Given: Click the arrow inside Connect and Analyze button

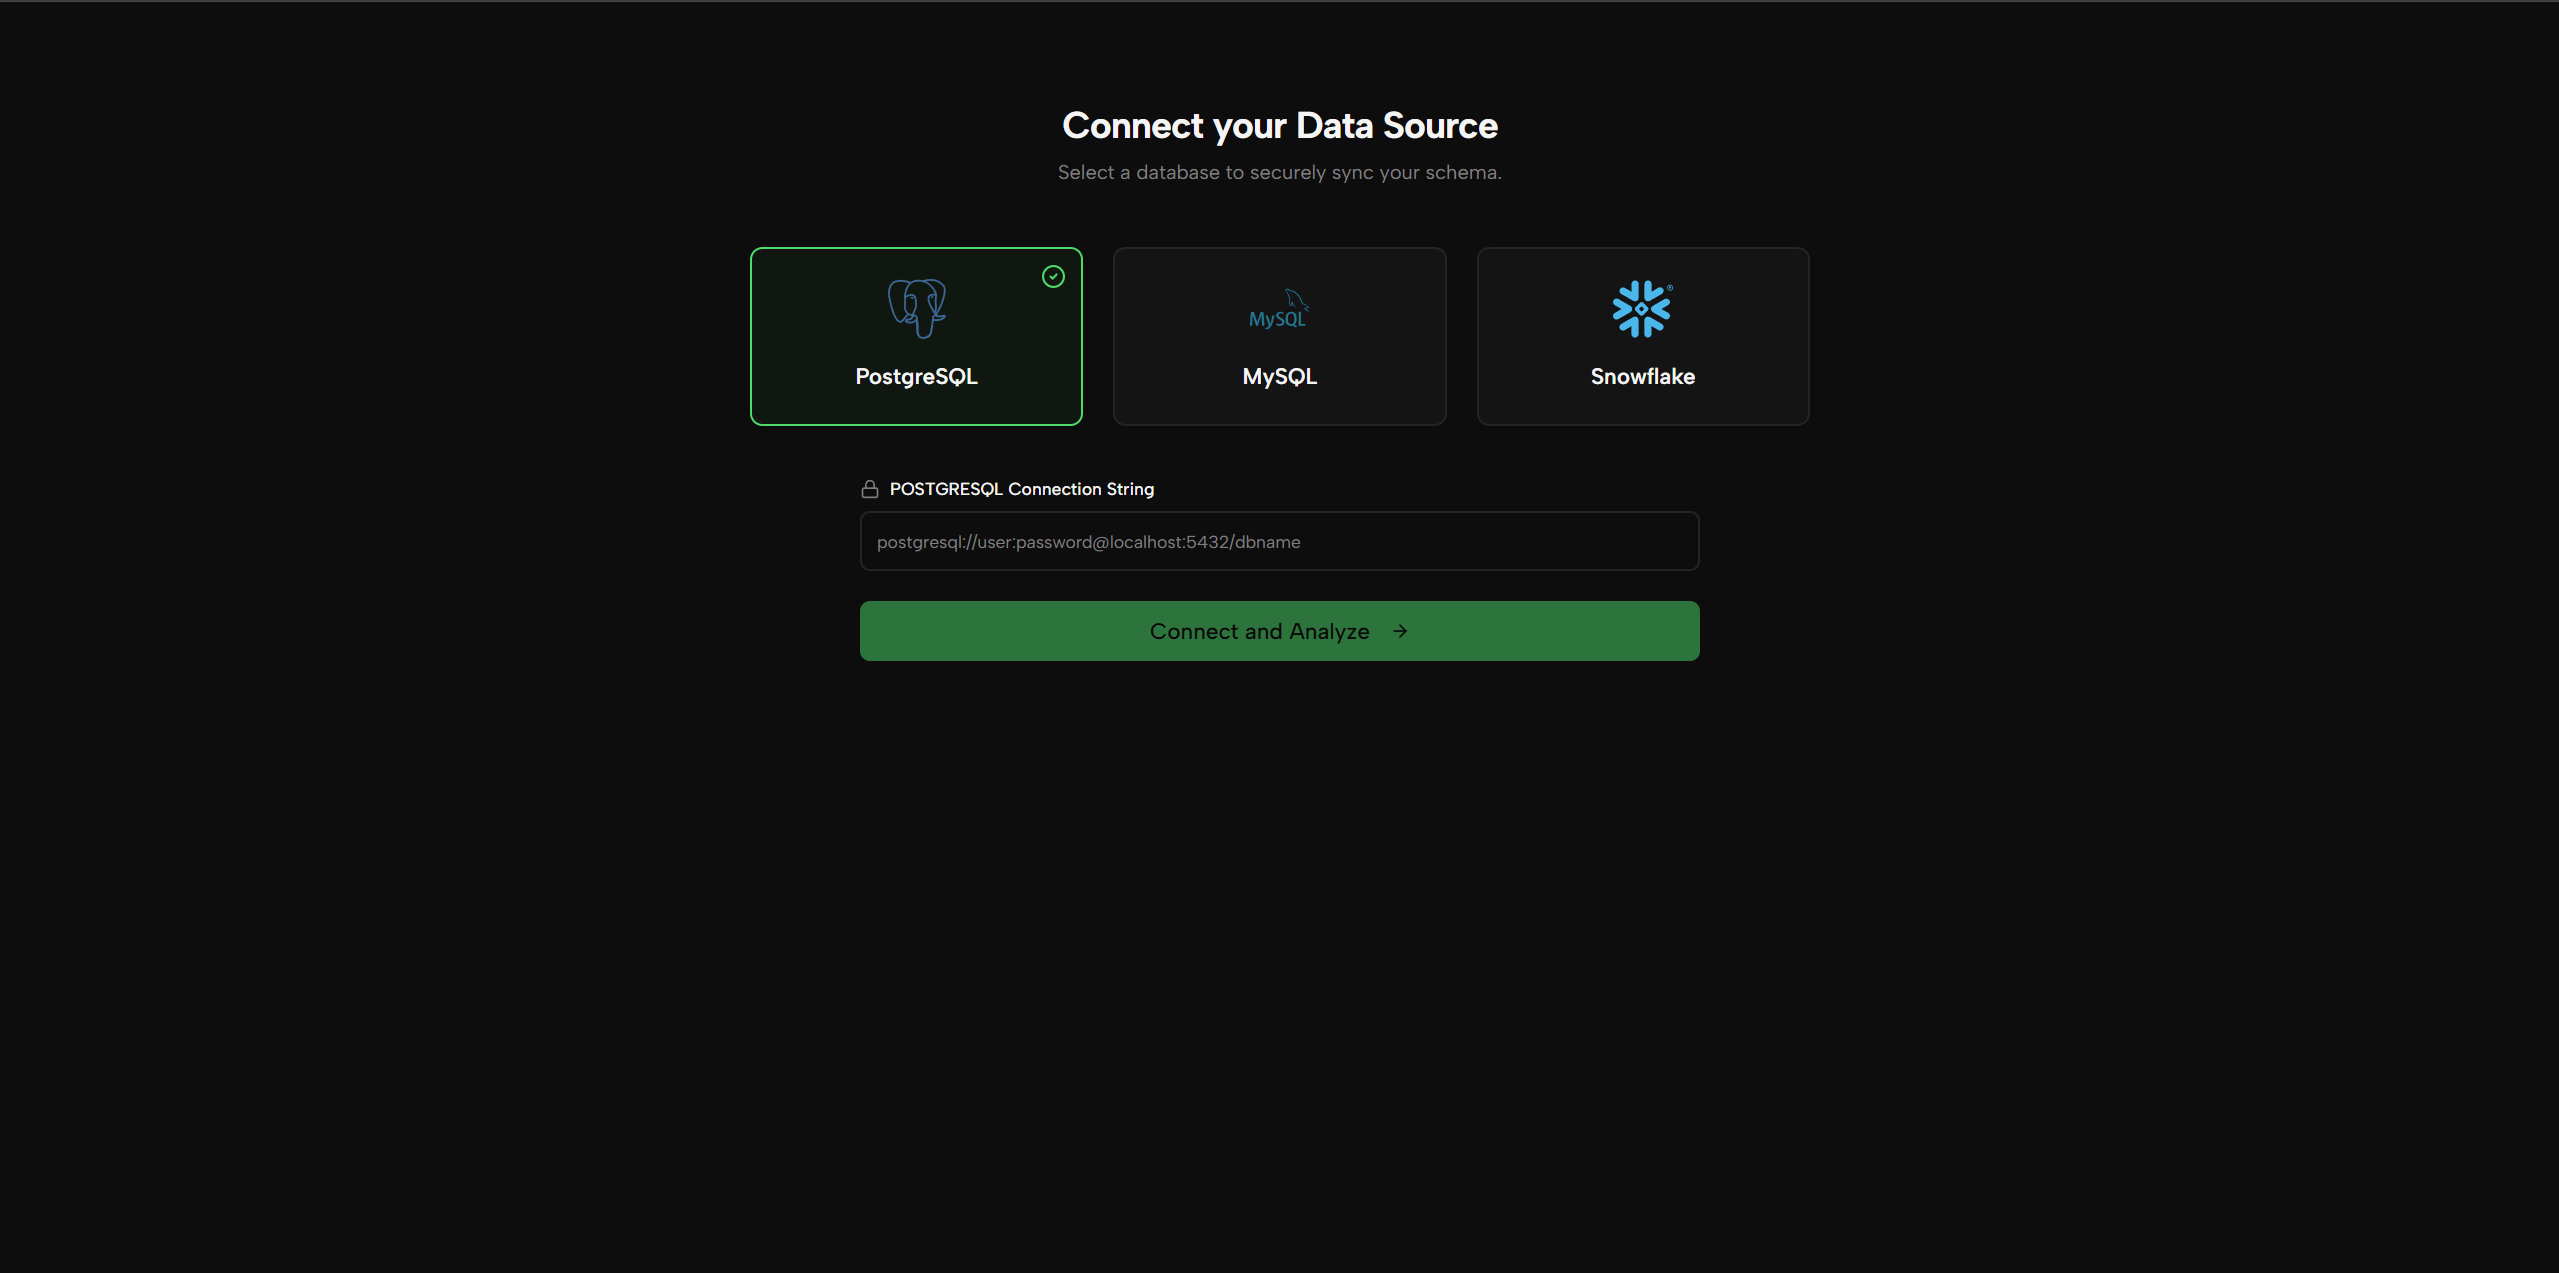Looking at the screenshot, I should tap(1398, 631).
